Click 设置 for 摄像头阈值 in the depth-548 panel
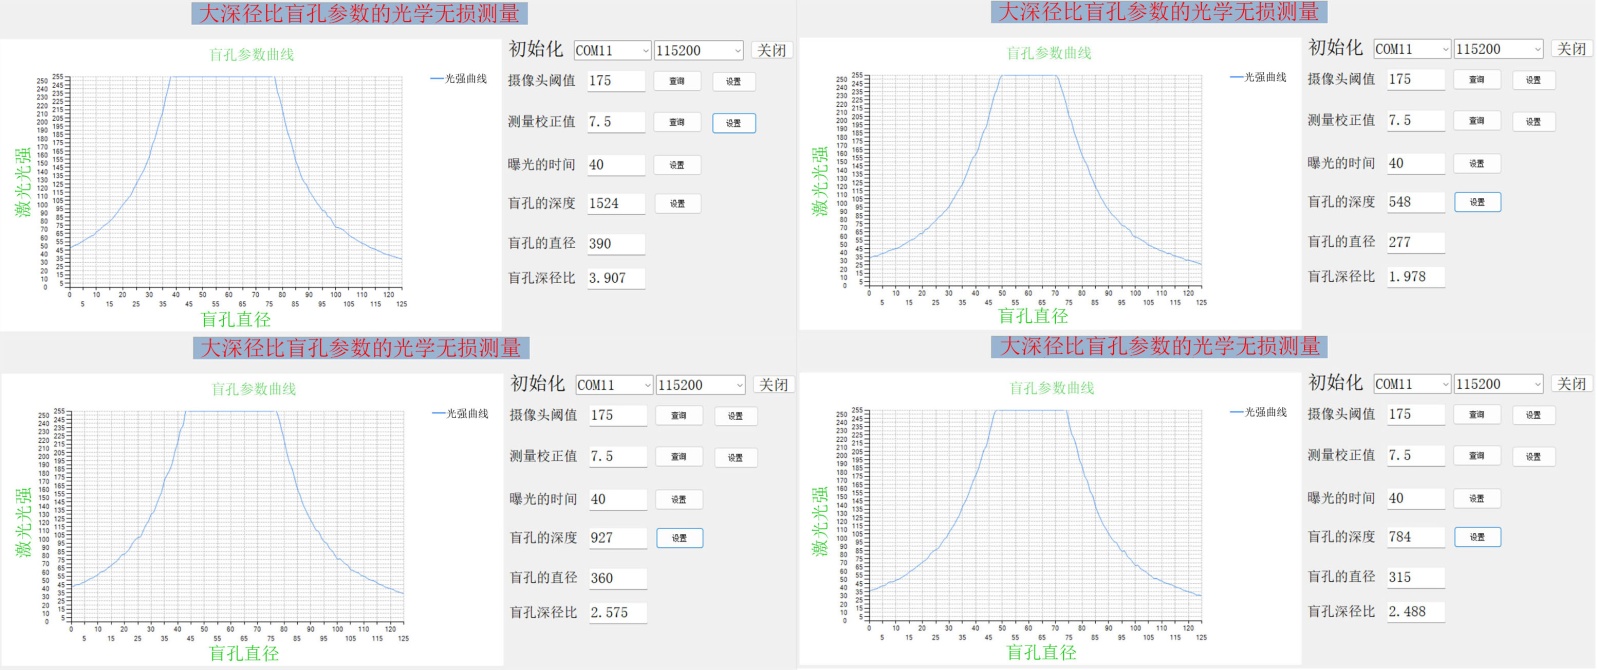 pos(1533,80)
